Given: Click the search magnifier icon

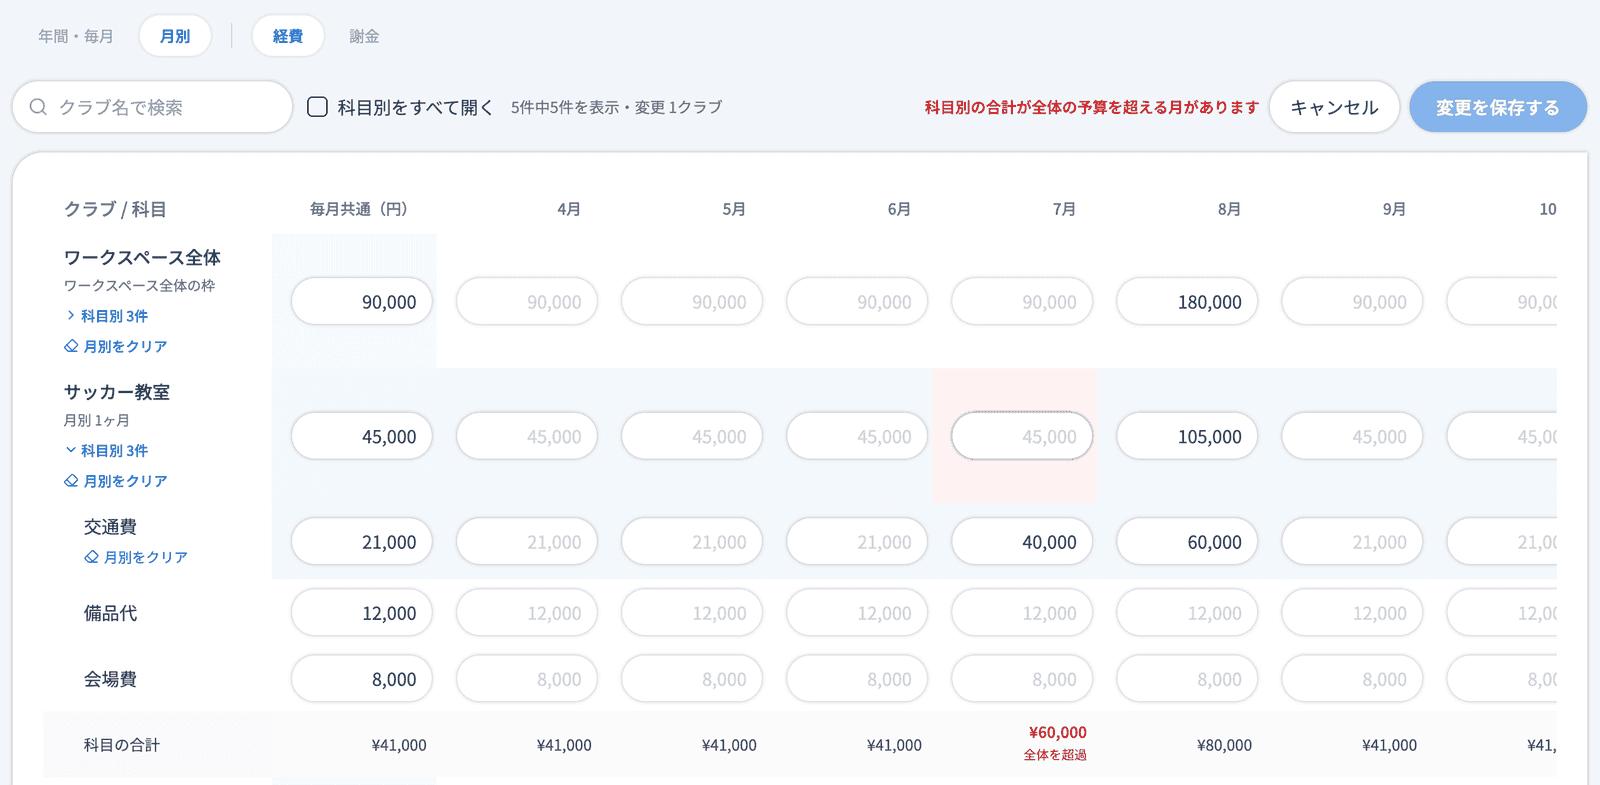Looking at the screenshot, I should coord(38,107).
